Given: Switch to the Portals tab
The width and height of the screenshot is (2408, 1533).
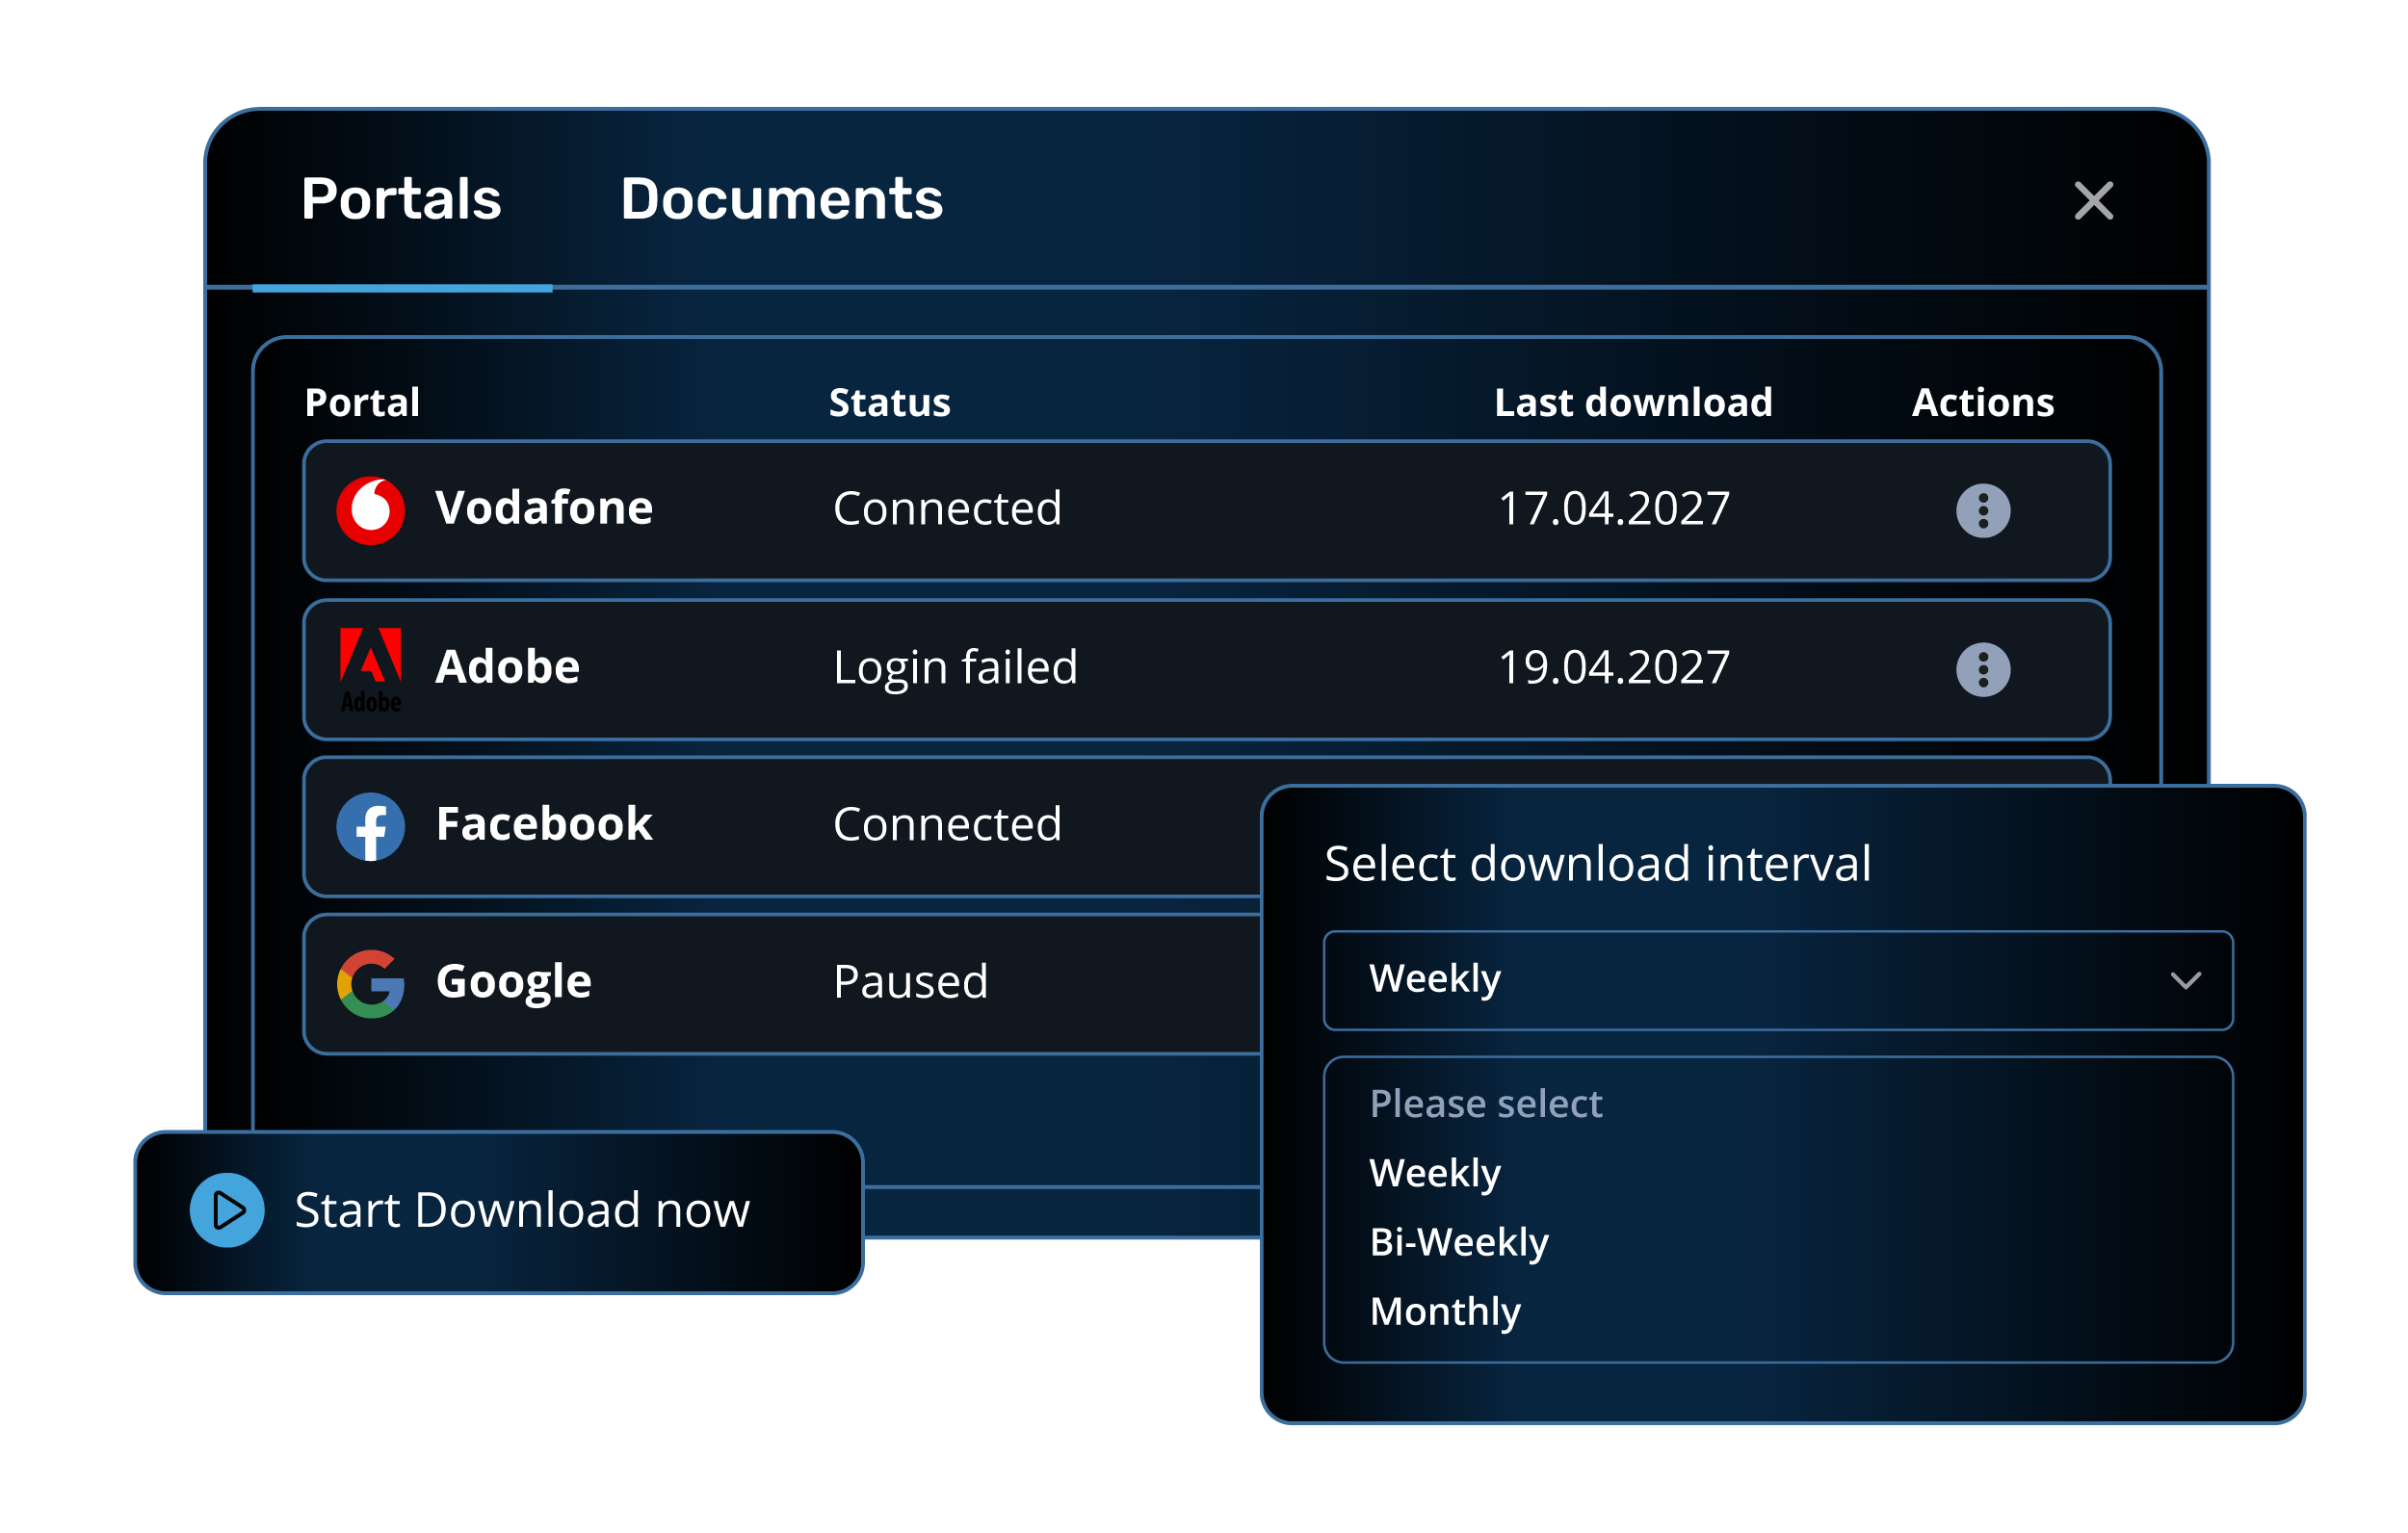Looking at the screenshot, I should [401, 199].
